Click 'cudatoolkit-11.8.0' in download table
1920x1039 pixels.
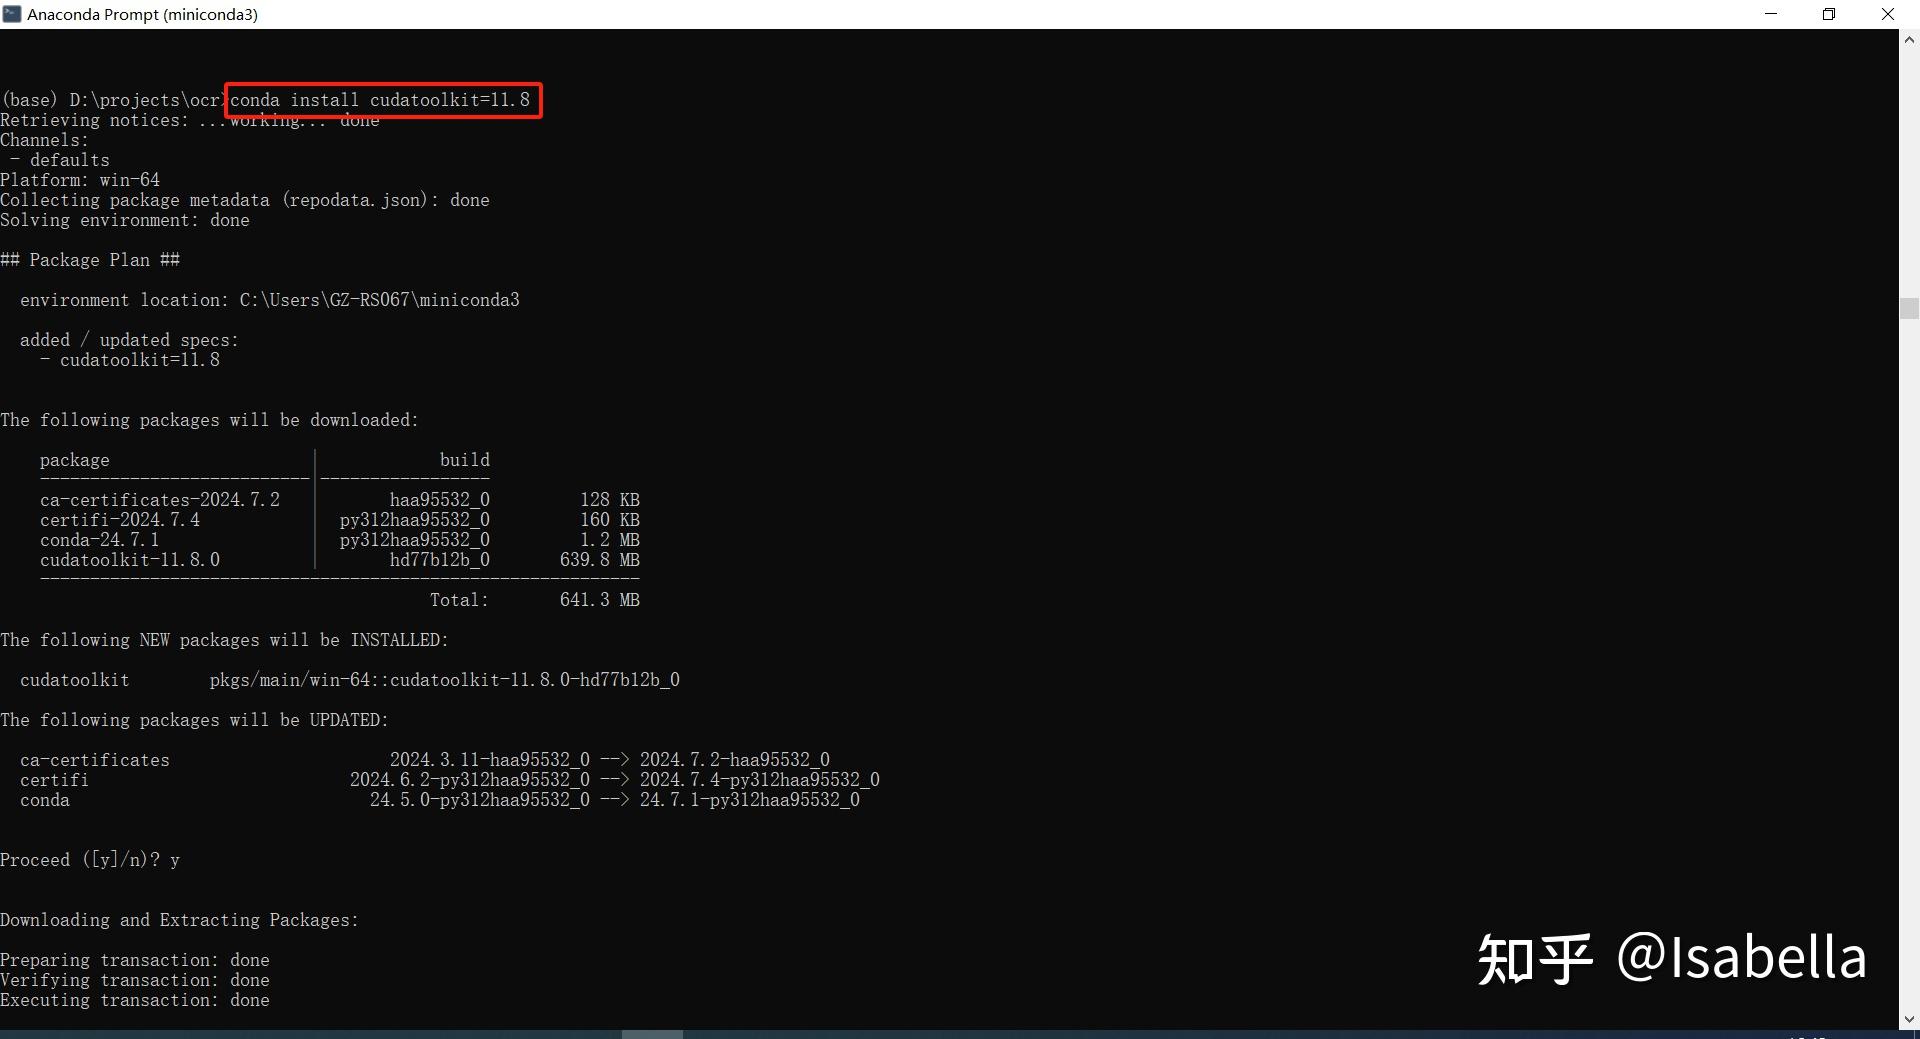pyautogui.click(x=130, y=560)
